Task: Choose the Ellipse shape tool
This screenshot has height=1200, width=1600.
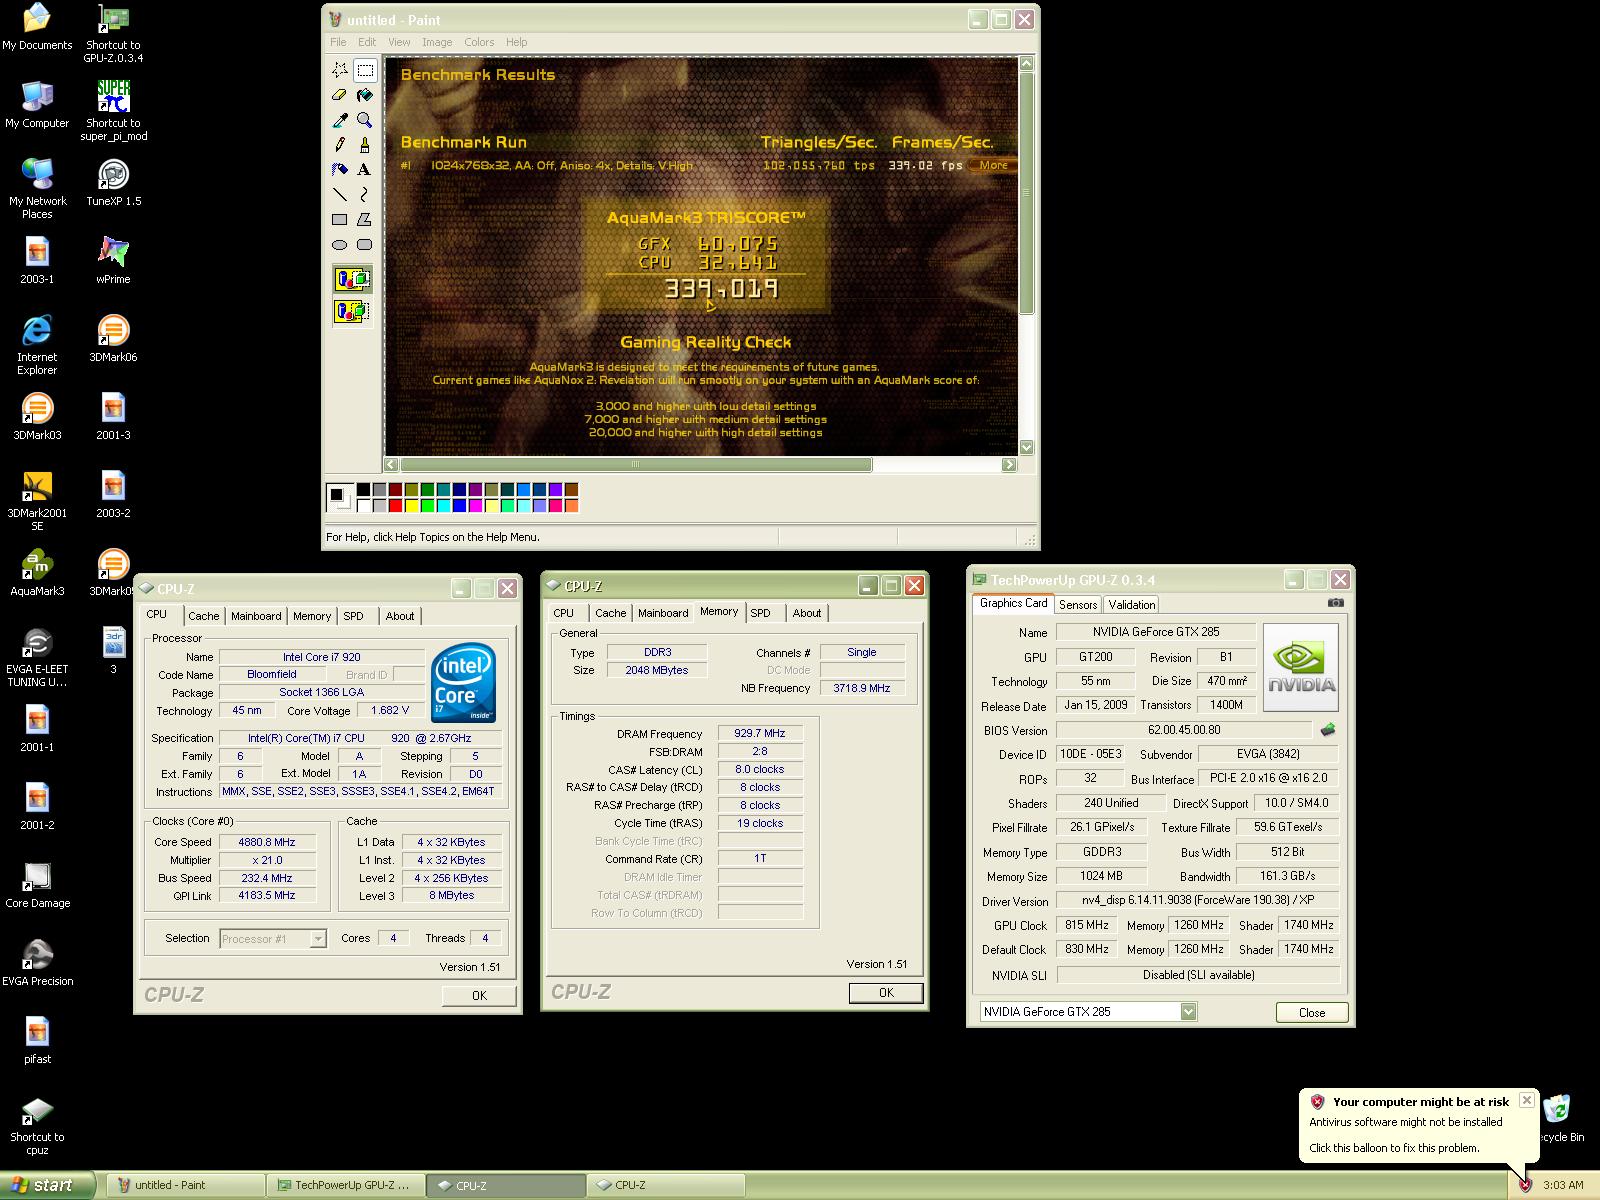Action: coord(340,245)
